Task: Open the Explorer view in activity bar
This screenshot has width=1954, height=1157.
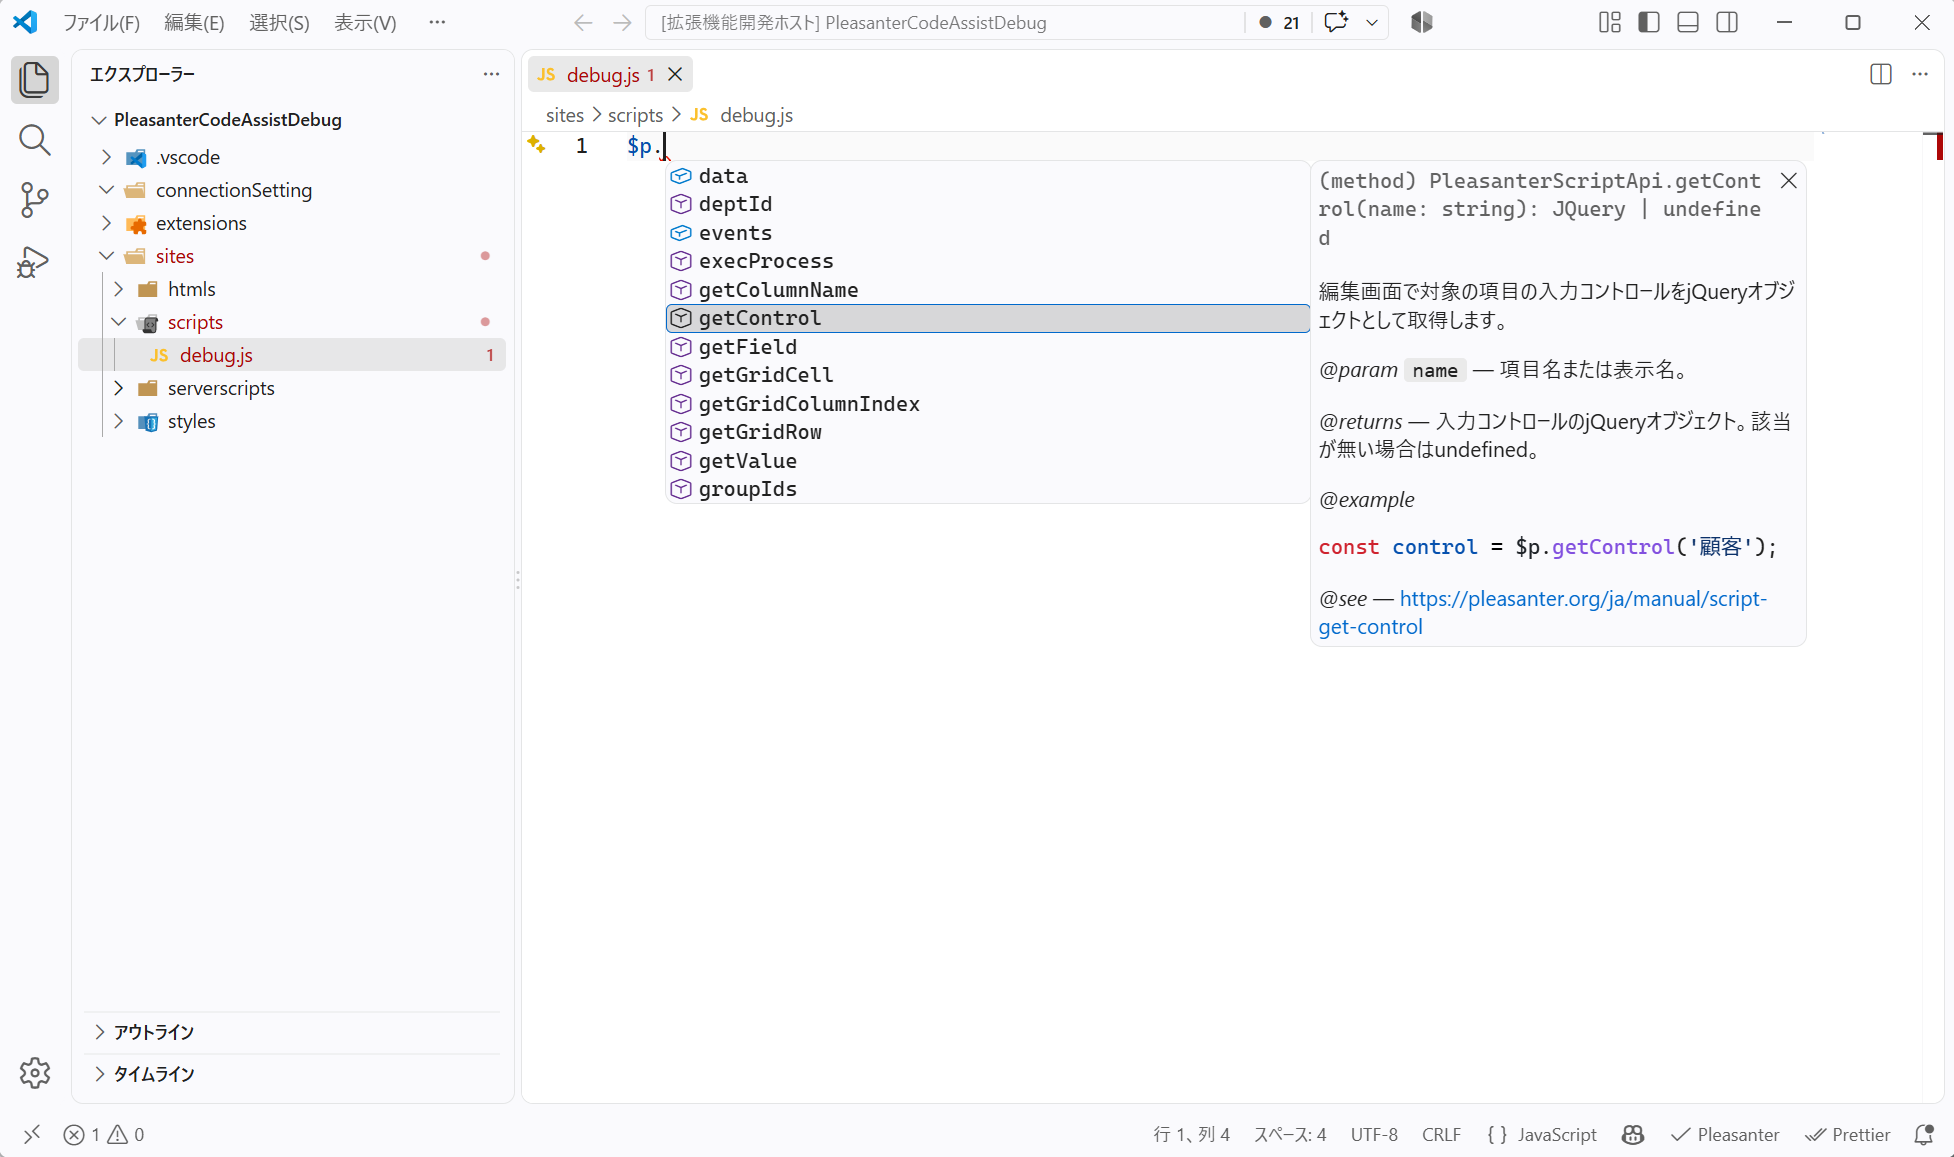Action: coord(35,80)
